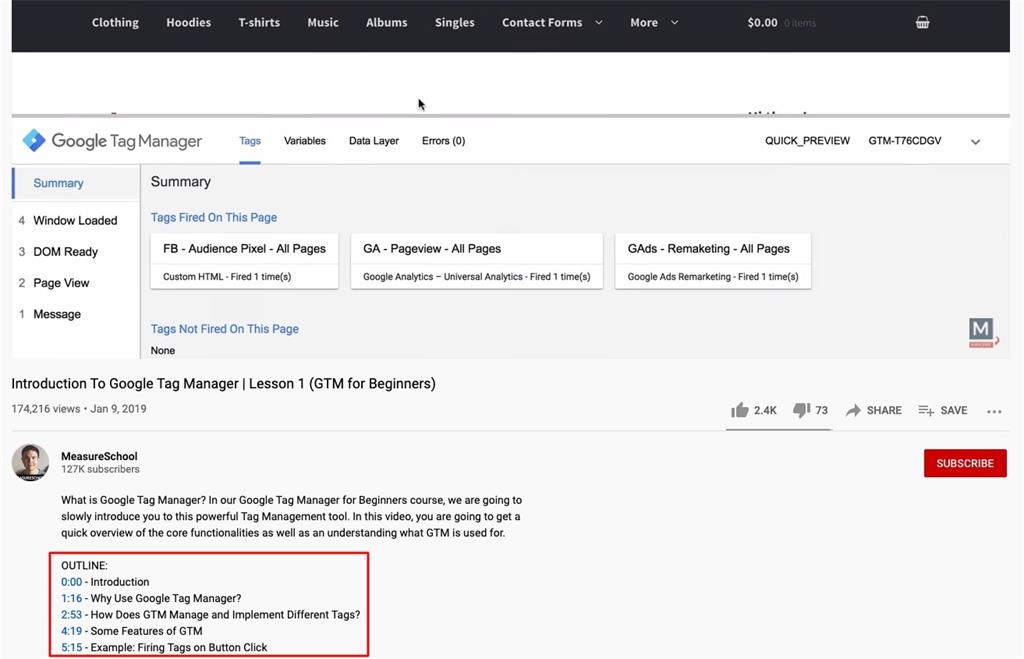Collapse the GTM debug panel chevron
The image size is (1024, 659).
tap(975, 142)
